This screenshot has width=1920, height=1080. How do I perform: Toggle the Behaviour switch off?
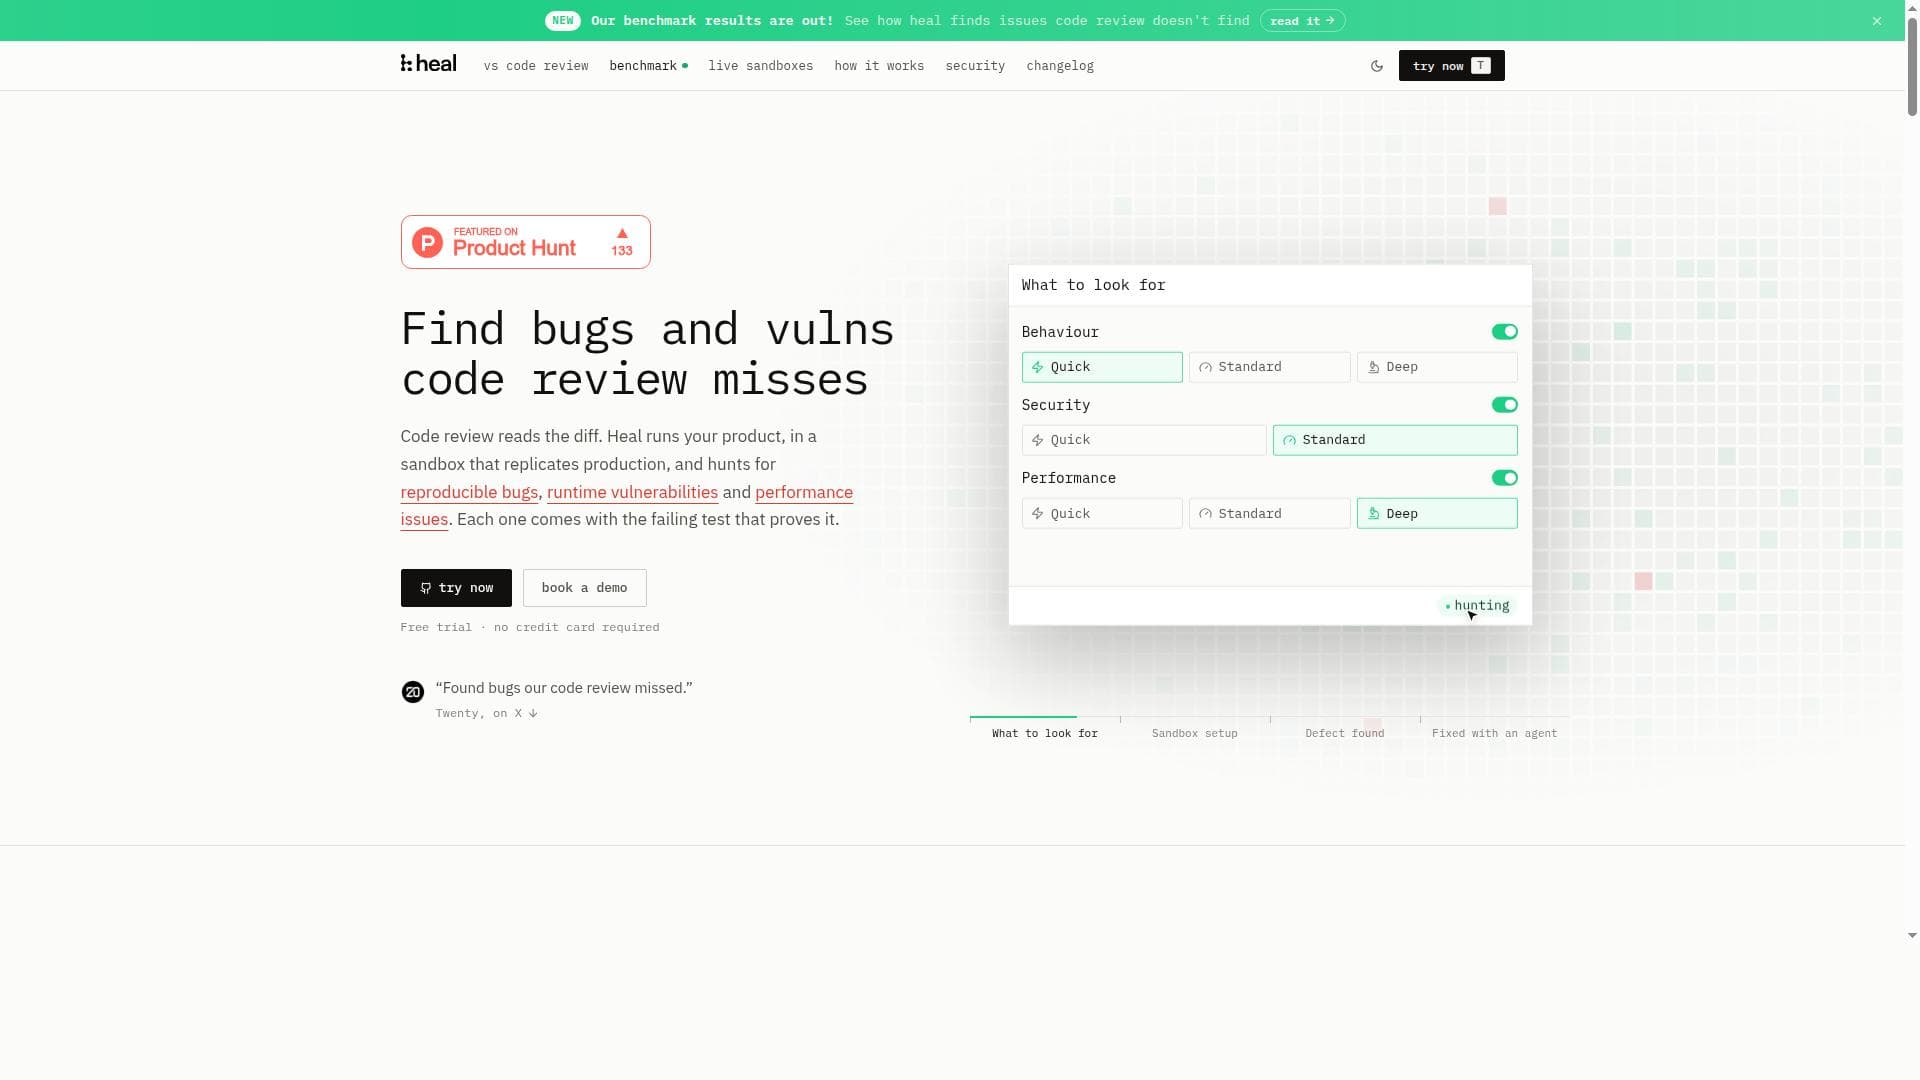coord(1504,332)
